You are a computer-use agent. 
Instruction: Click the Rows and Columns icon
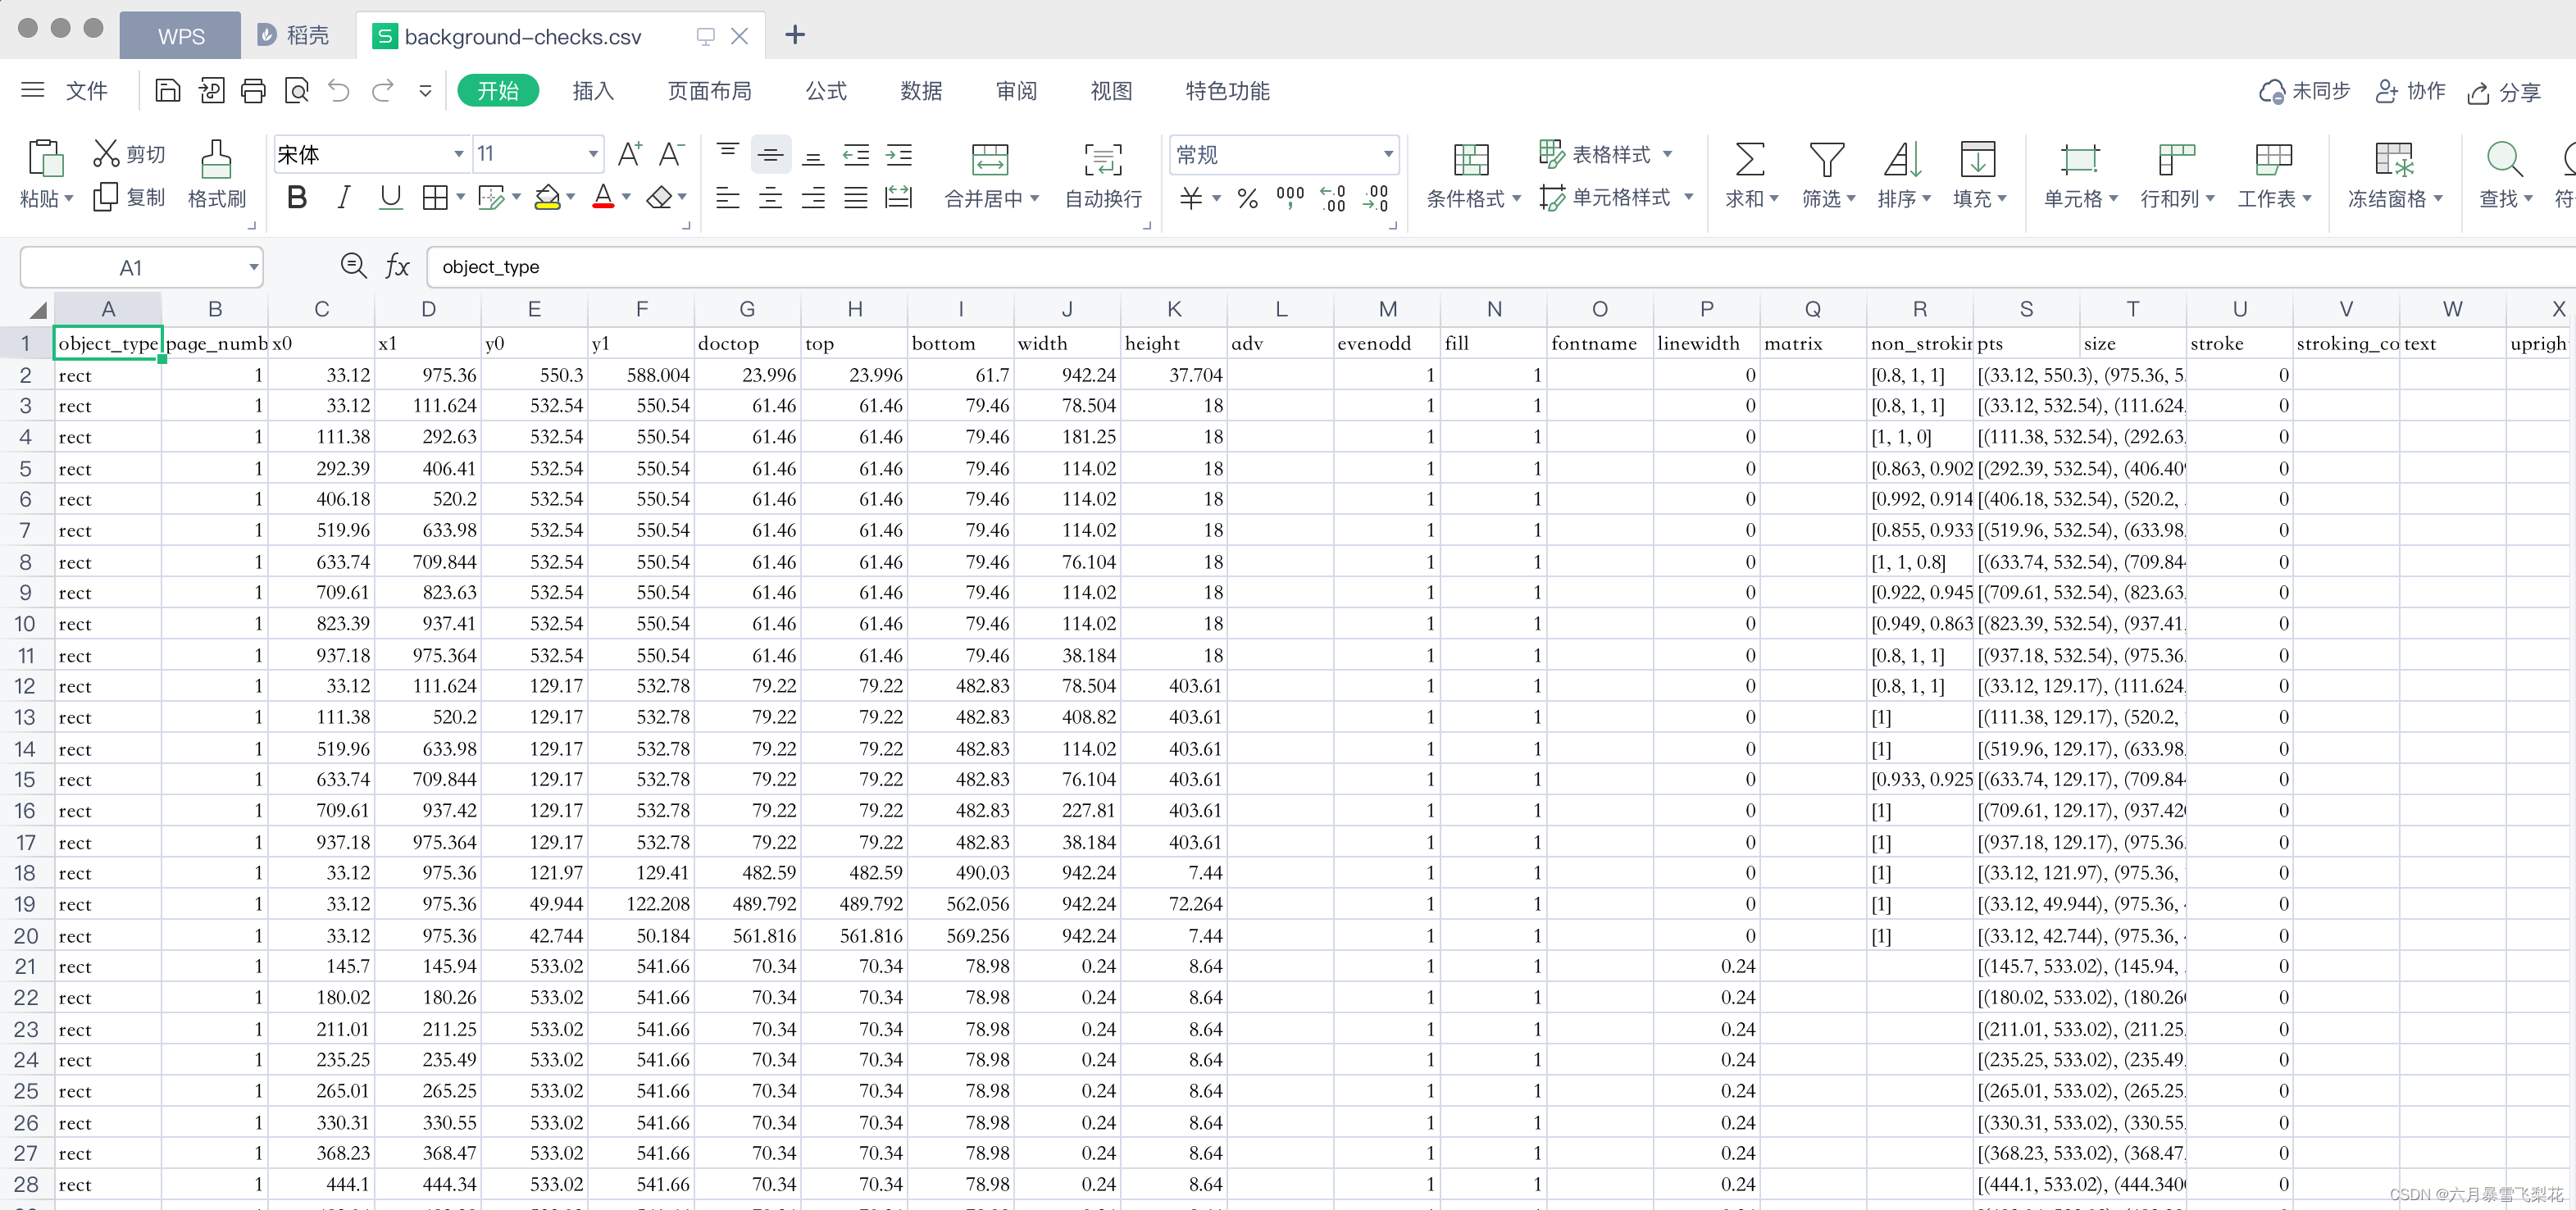point(2176,159)
